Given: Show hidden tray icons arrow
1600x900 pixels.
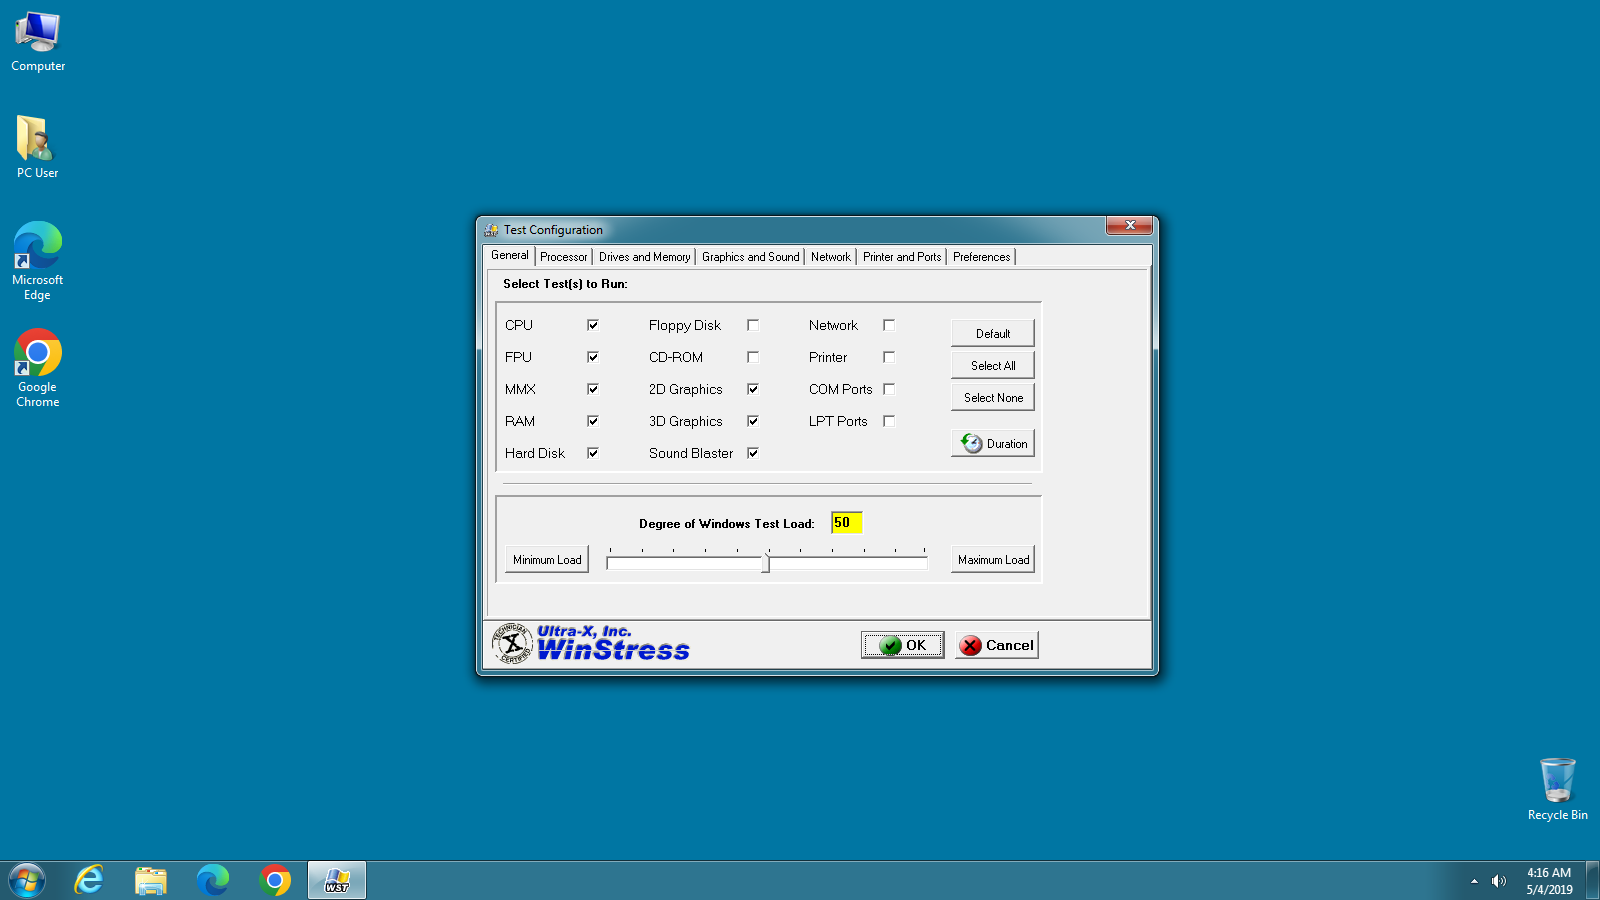Looking at the screenshot, I should [1474, 881].
